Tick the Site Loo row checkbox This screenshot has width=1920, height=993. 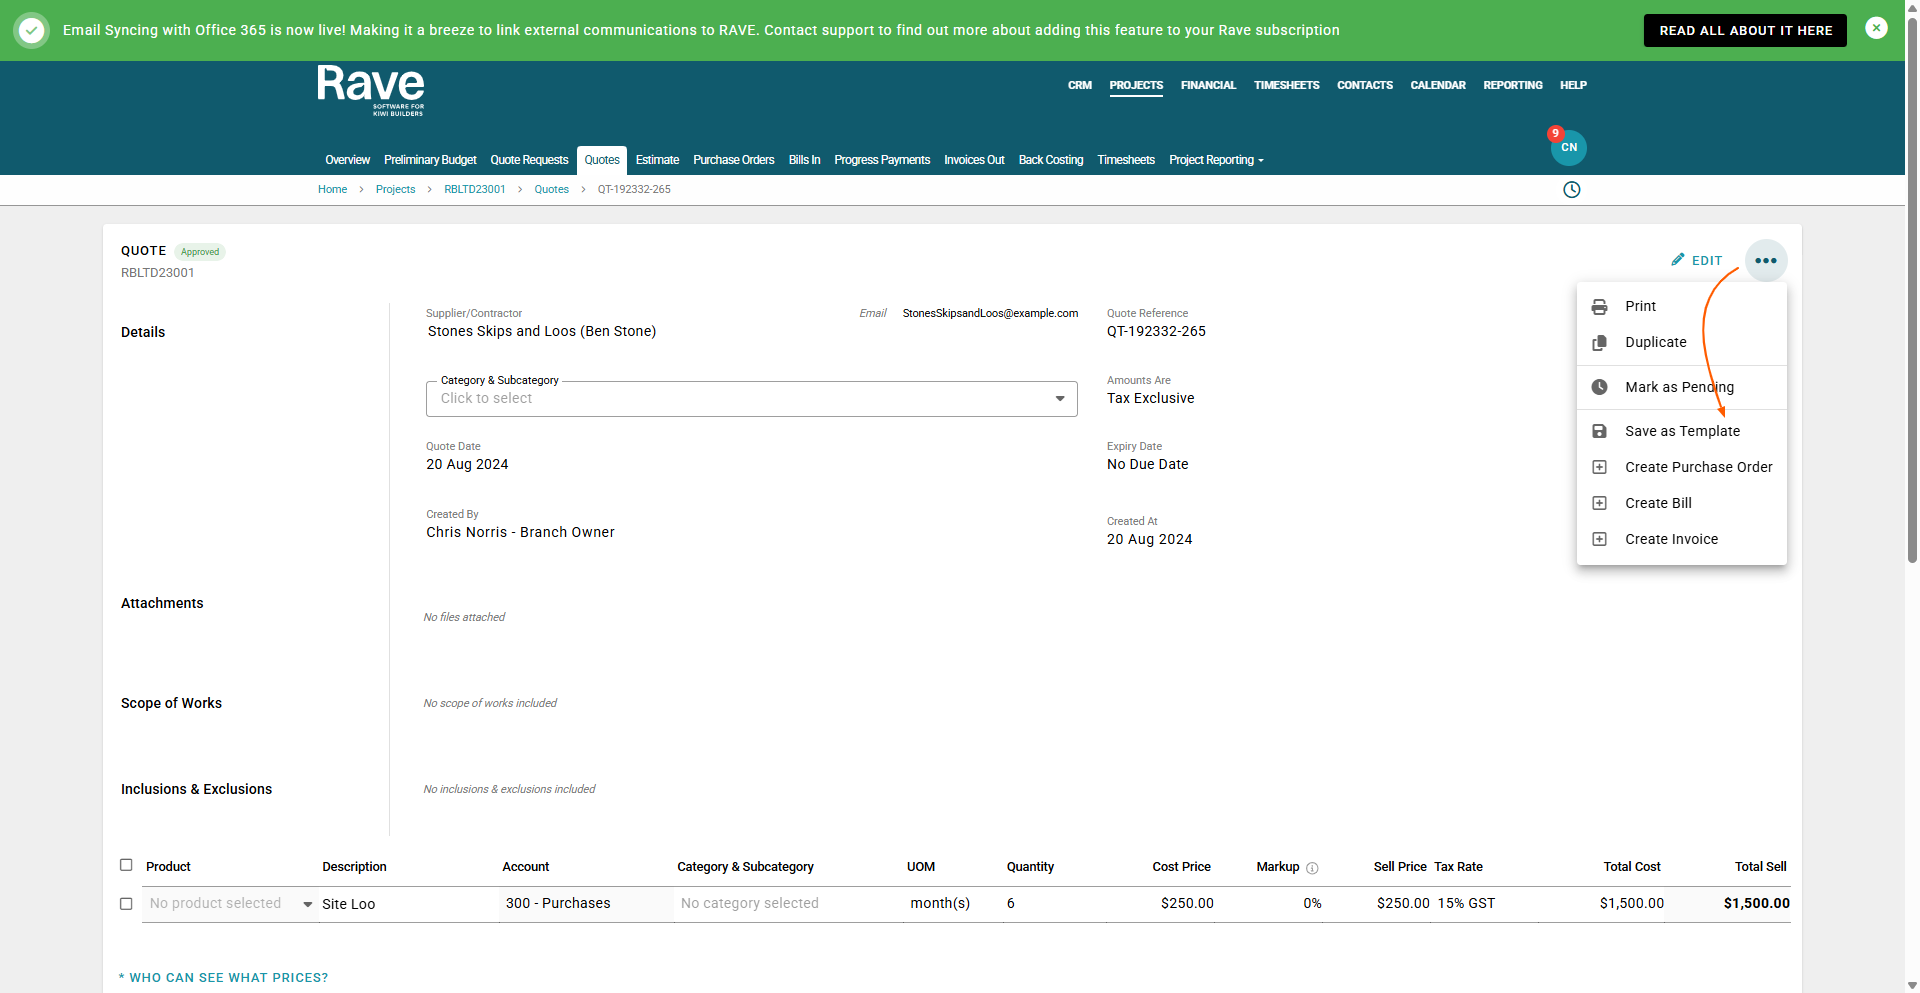coord(126,904)
